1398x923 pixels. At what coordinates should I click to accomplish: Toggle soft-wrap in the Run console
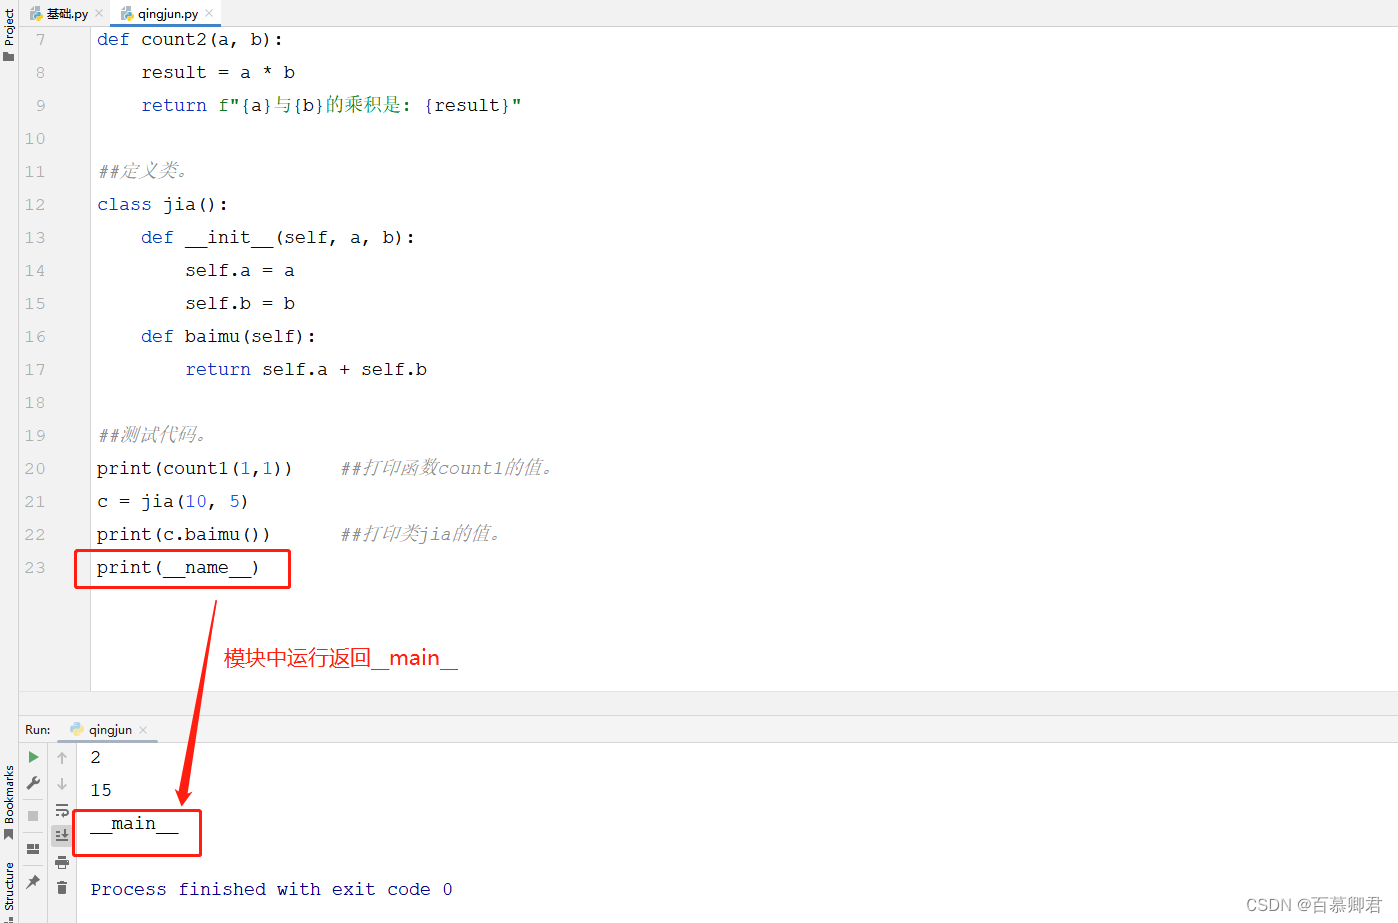[62, 810]
